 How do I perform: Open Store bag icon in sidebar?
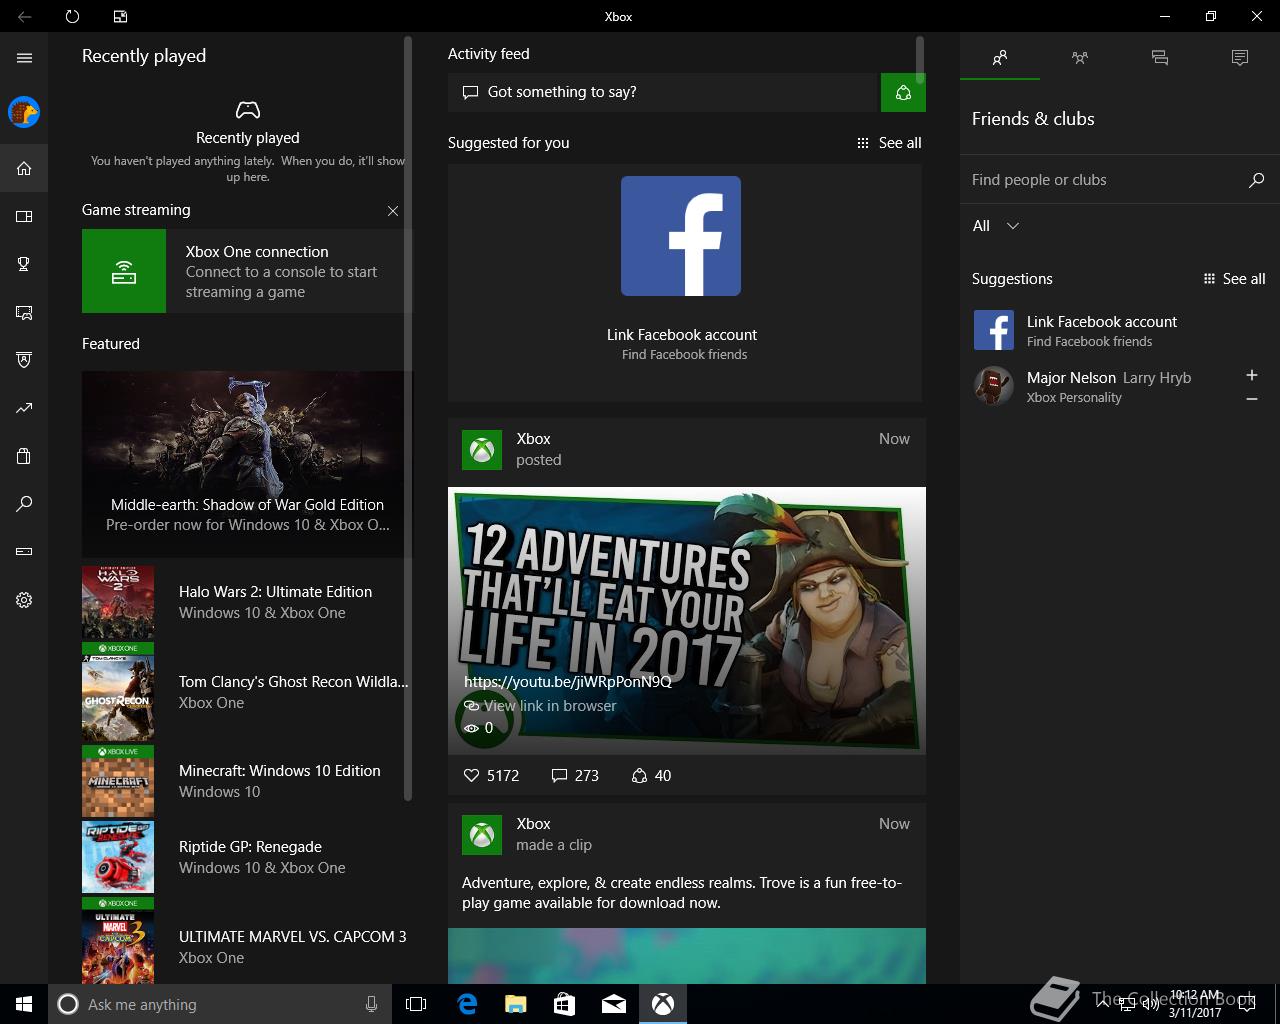click(24, 456)
